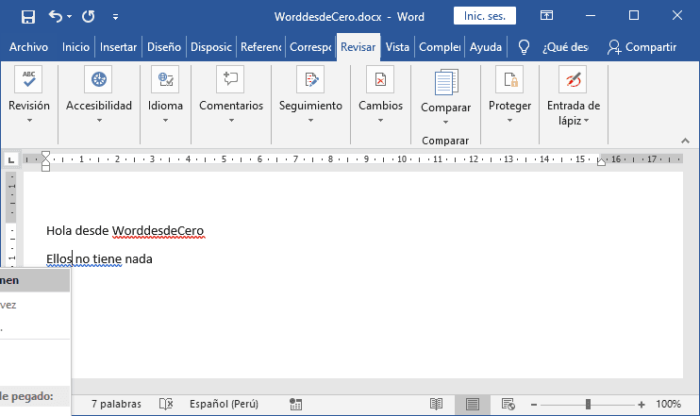The height and width of the screenshot is (416, 700).
Task: Click the tab stop selector beside the ruler
Action: [x=11, y=159]
